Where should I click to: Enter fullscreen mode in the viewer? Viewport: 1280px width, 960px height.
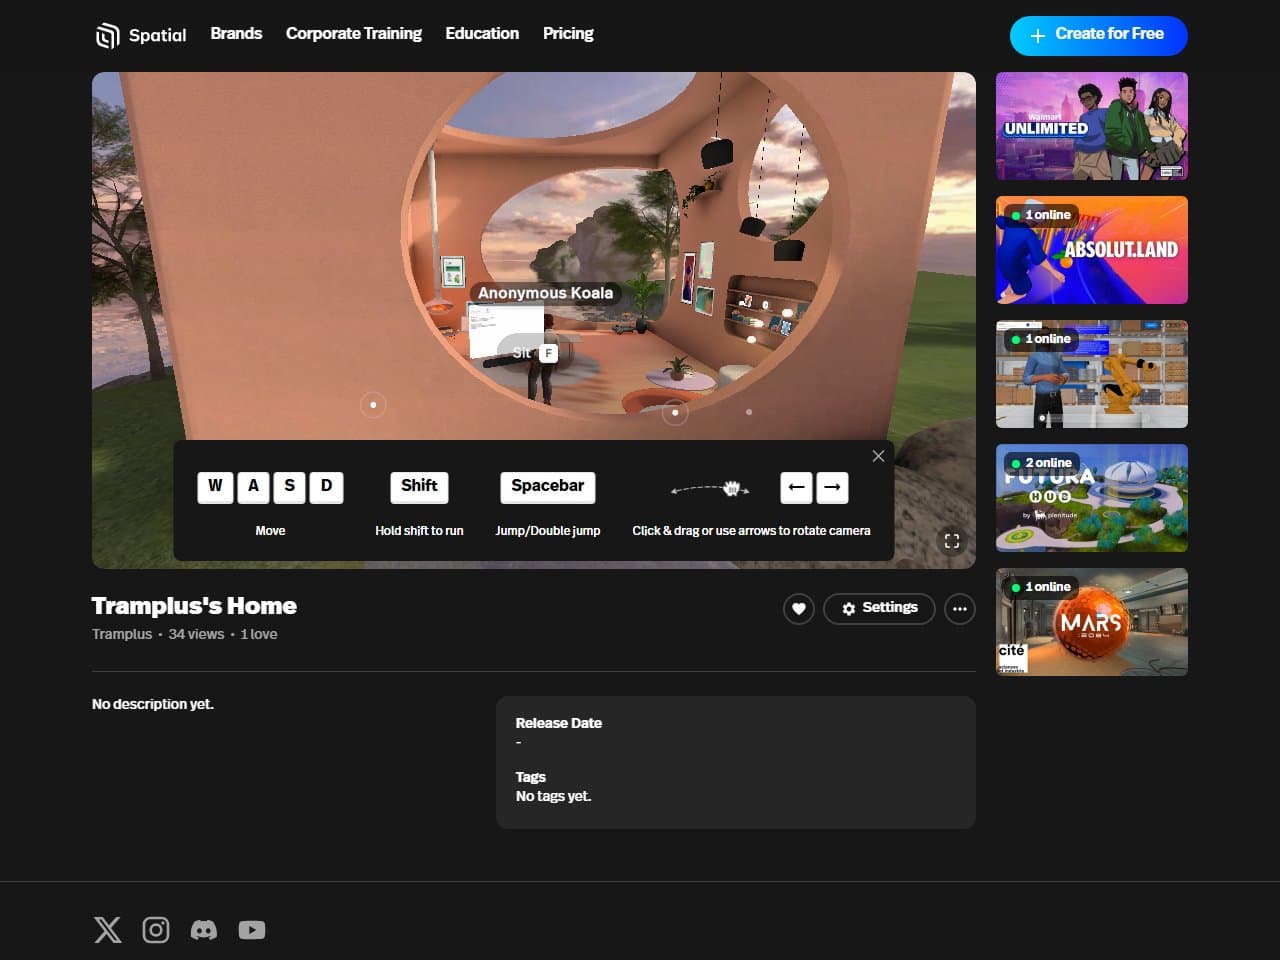pos(952,541)
